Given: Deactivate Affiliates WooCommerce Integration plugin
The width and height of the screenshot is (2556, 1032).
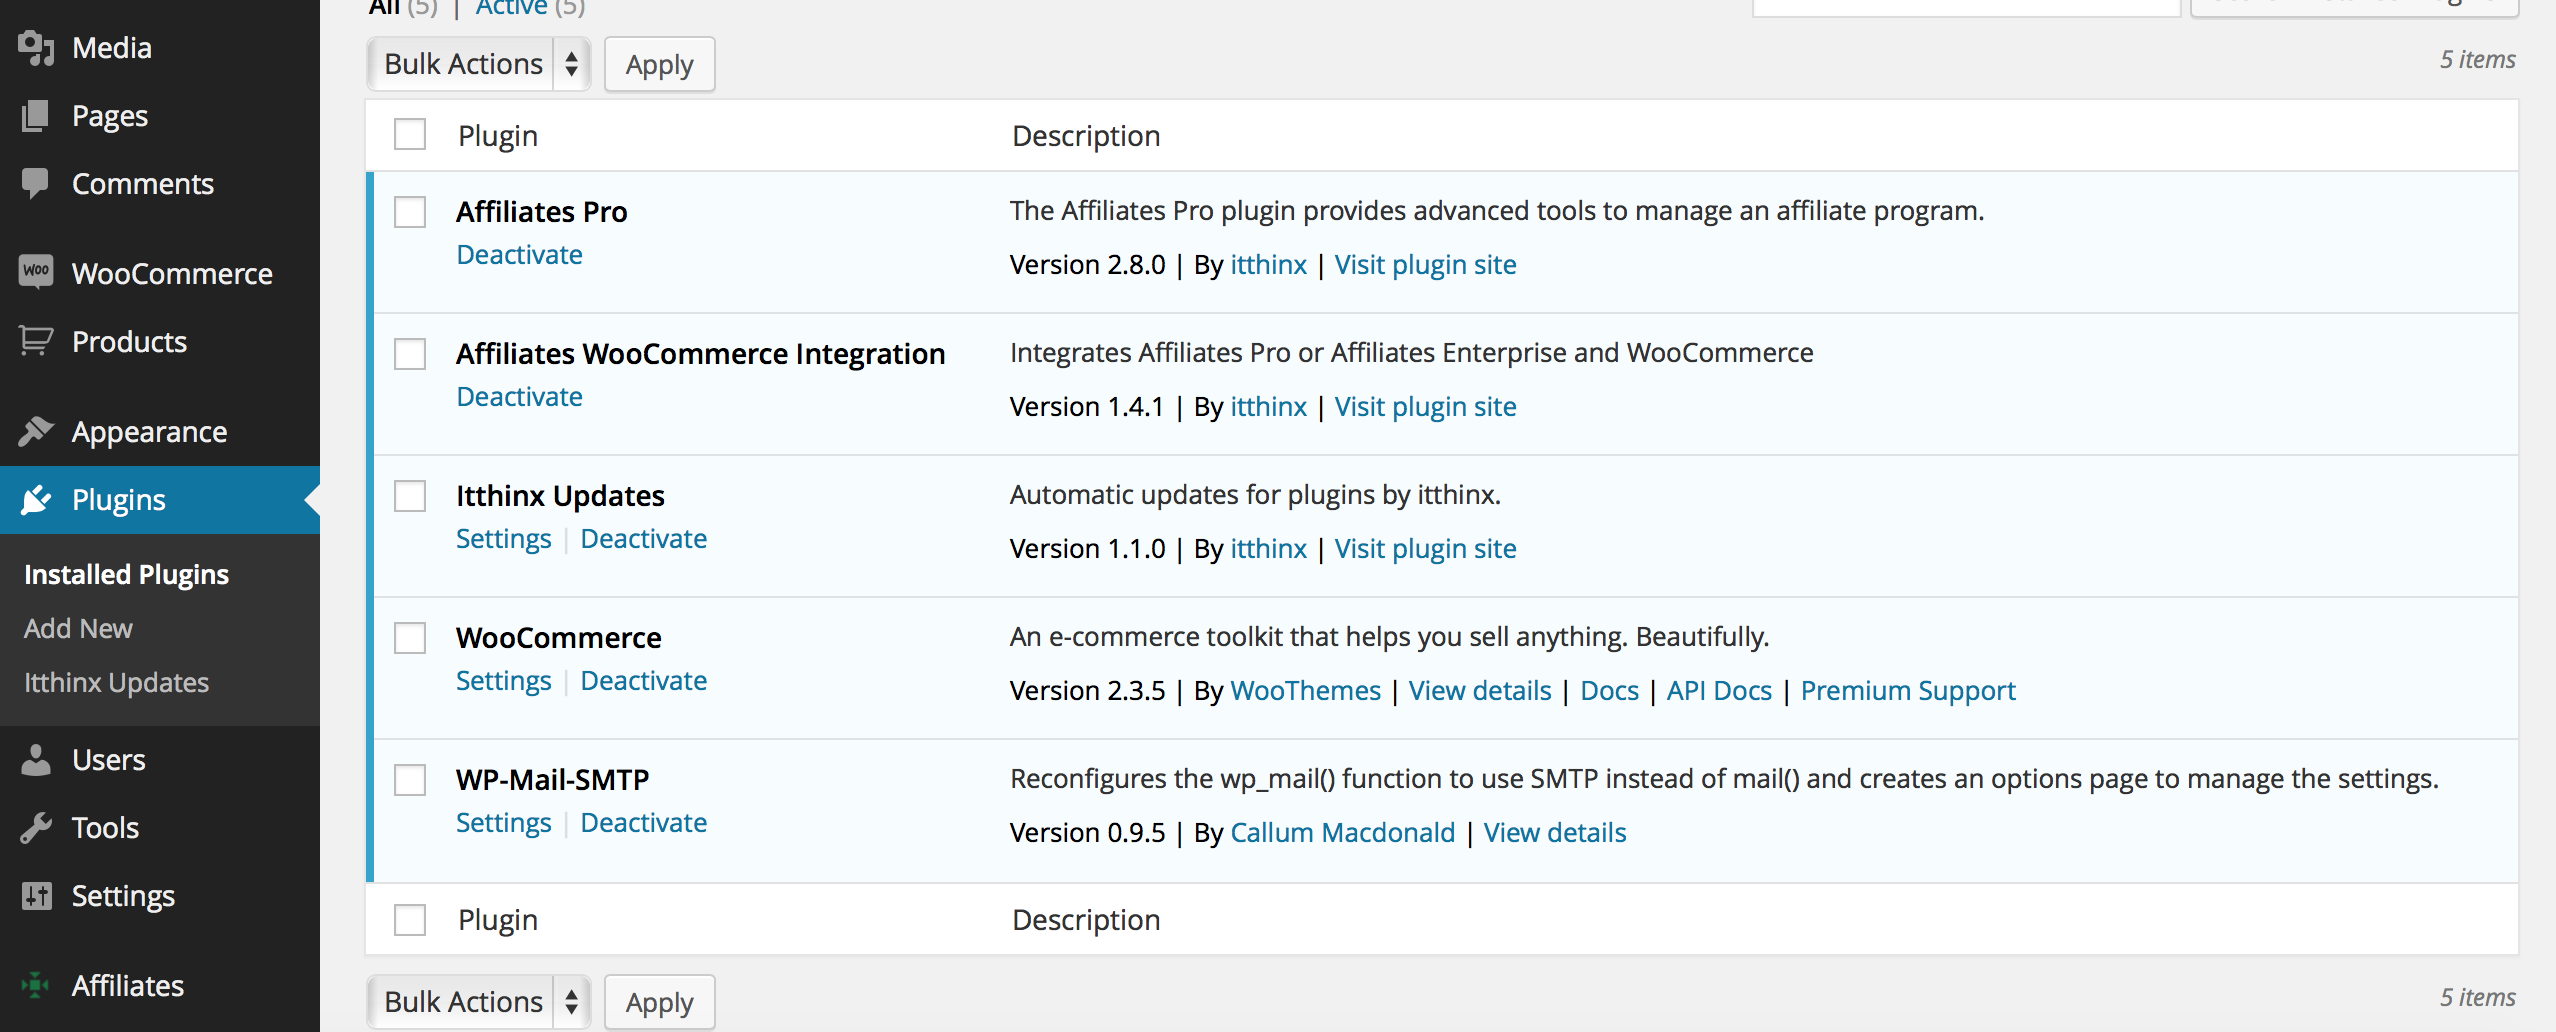Looking at the screenshot, I should pyautogui.click(x=519, y=397).
